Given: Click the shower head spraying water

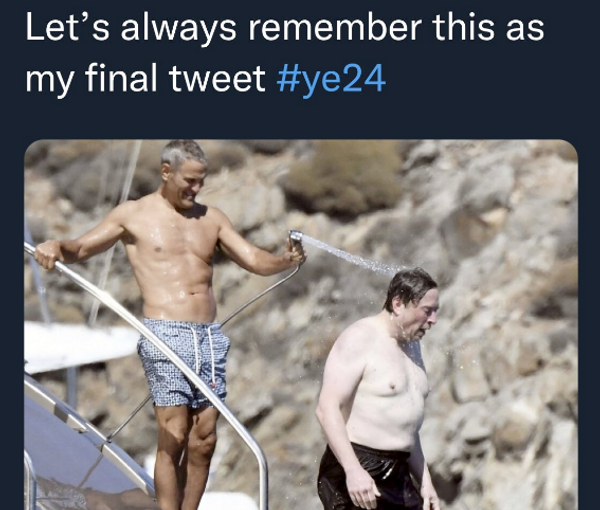Looking at the screenshot, I should (295, 241).
